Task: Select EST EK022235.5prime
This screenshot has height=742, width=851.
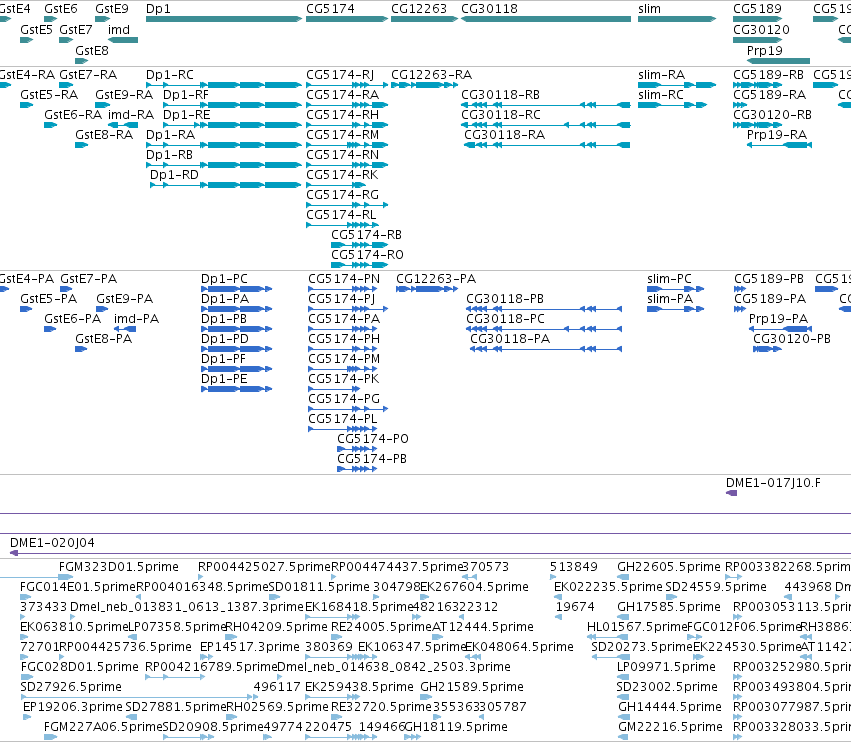Action: (608, 586)
